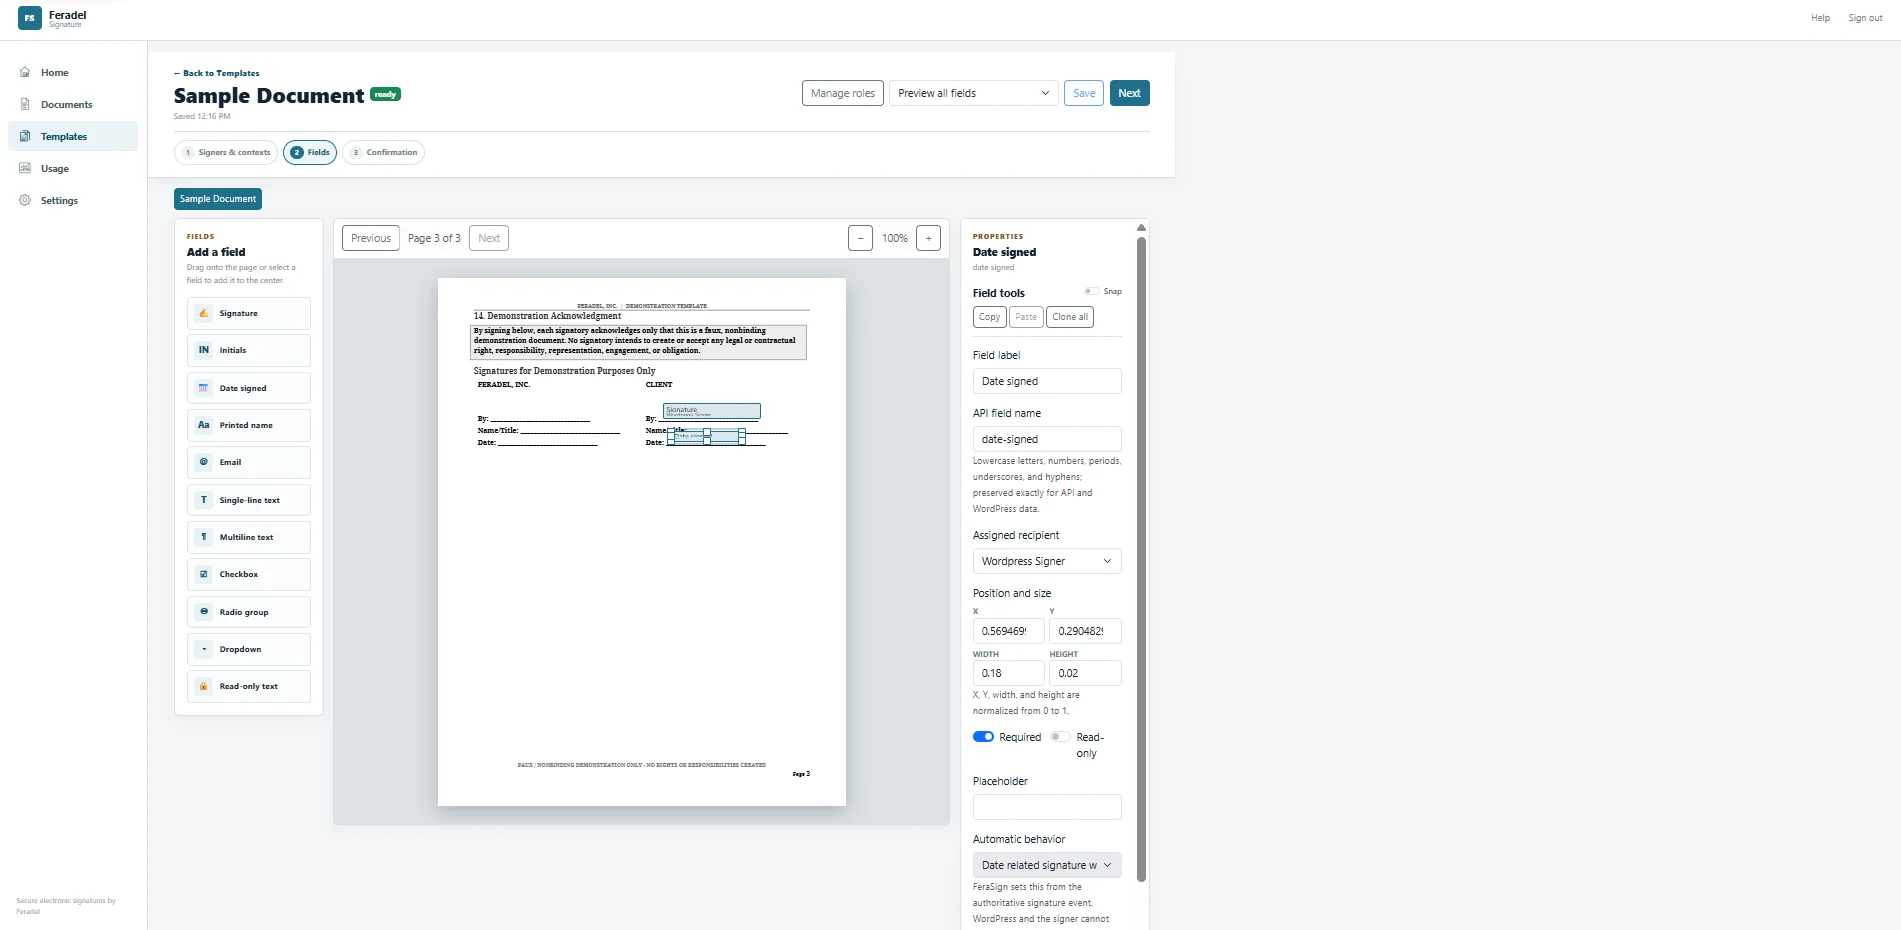Click the properties panel scrollbar
The height and width of the screenshot is (930, 1901).
(x=1141, y=558)
